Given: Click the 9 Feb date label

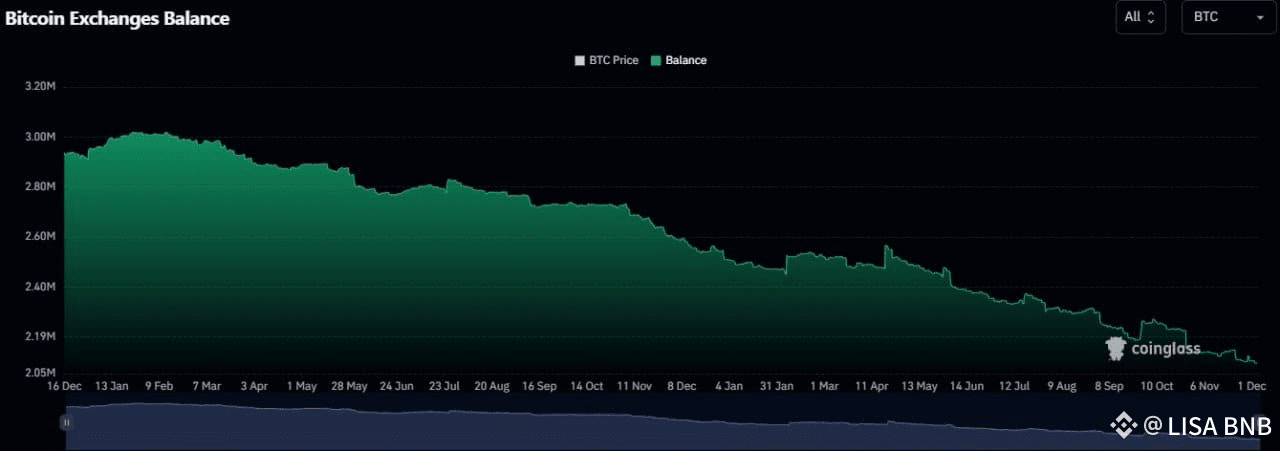Looking at the screenshot, I should pos(160,386).
